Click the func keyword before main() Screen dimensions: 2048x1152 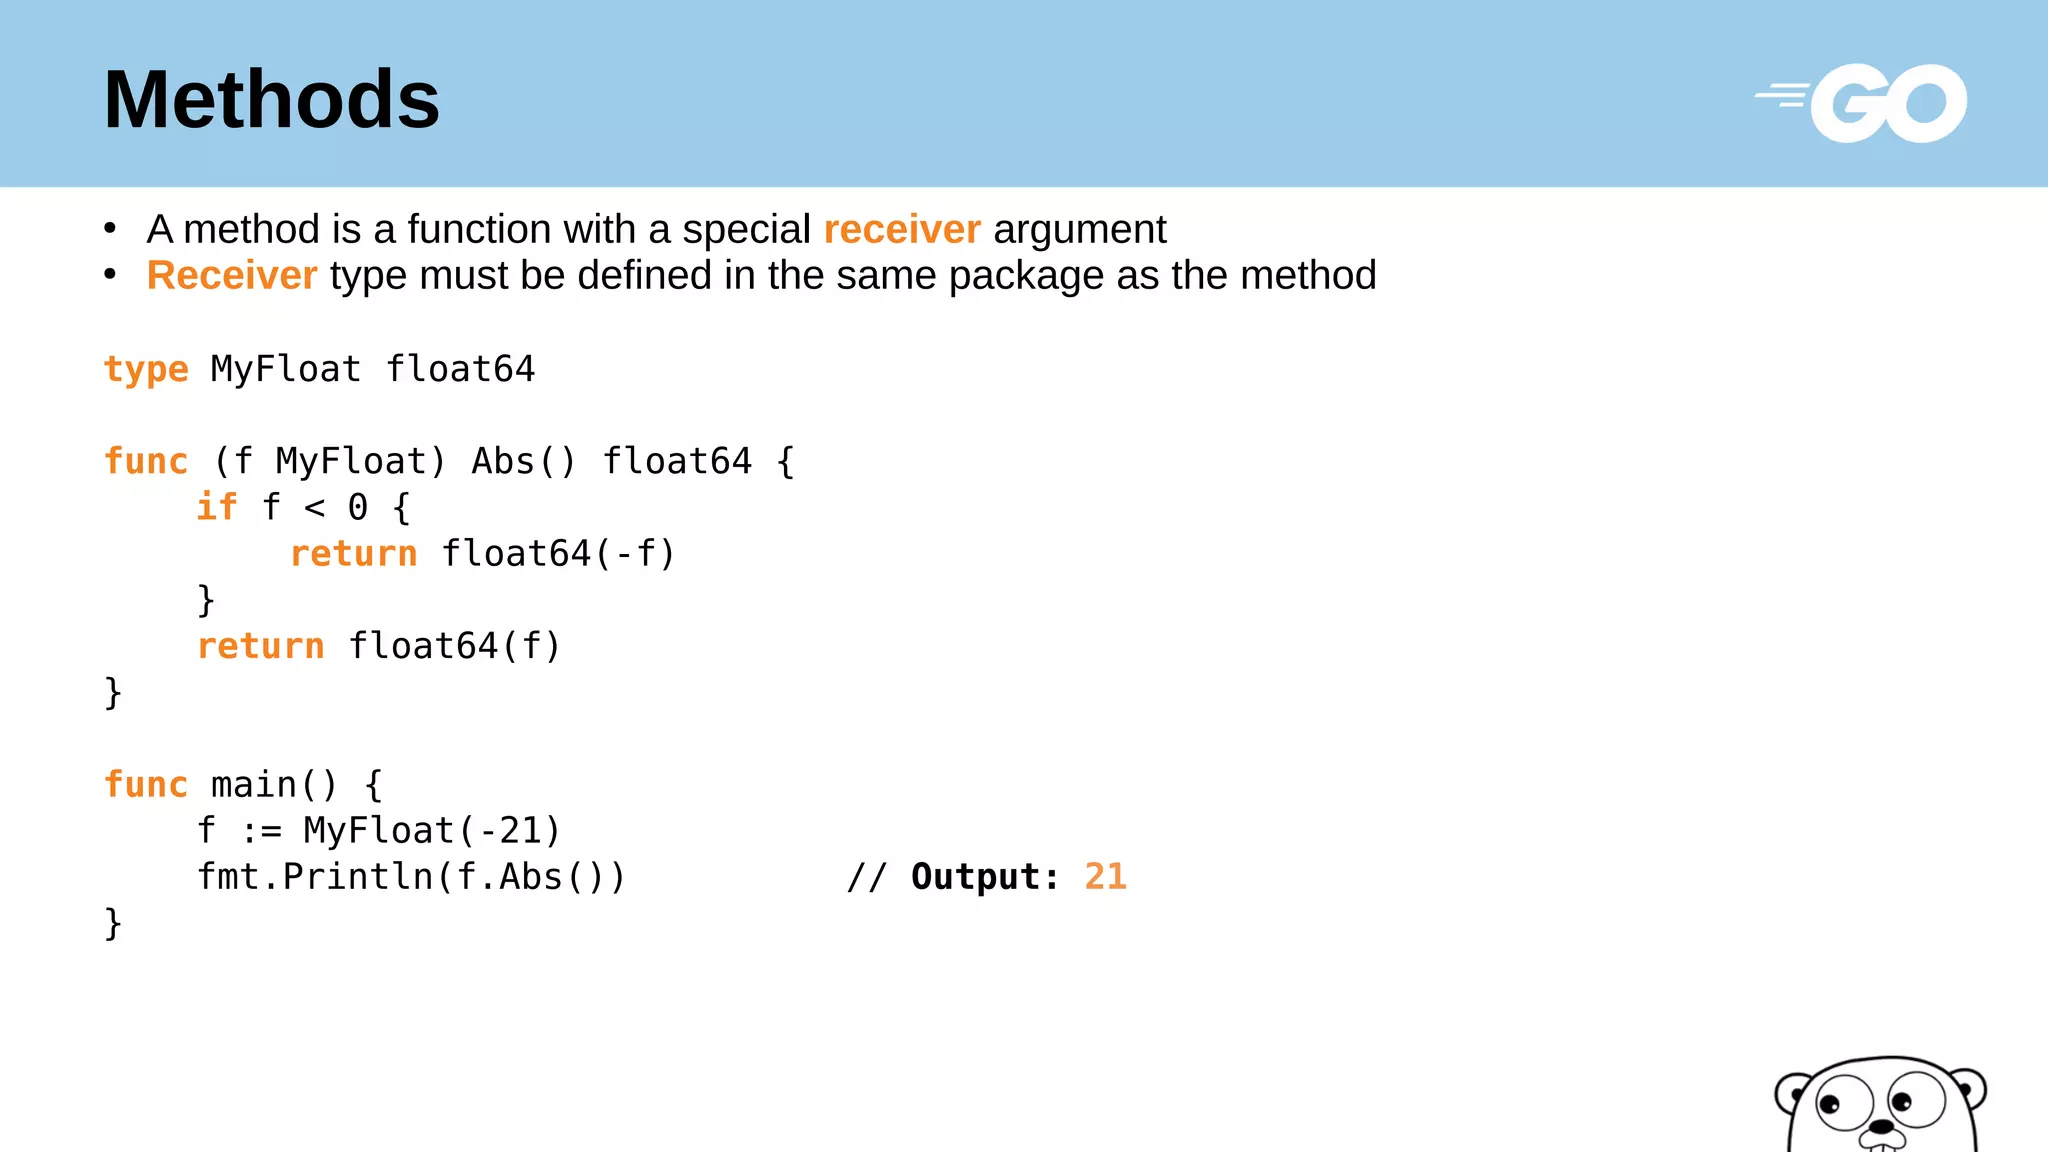pyautogui.click(x=146, y=785)
